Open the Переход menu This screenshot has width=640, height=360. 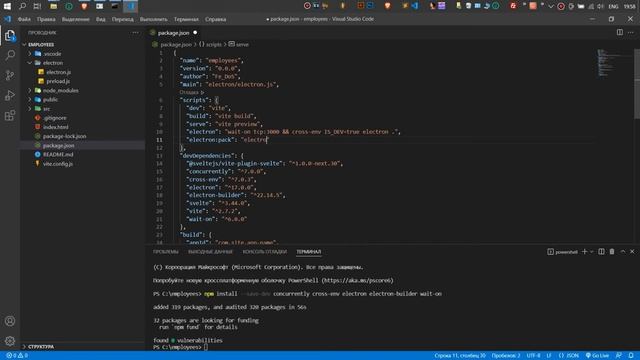[x=122, y=19]
